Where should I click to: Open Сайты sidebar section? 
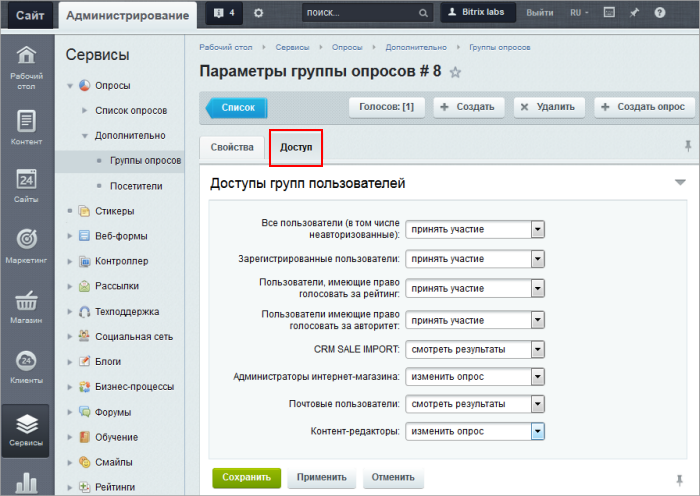[x=26, y=185]
